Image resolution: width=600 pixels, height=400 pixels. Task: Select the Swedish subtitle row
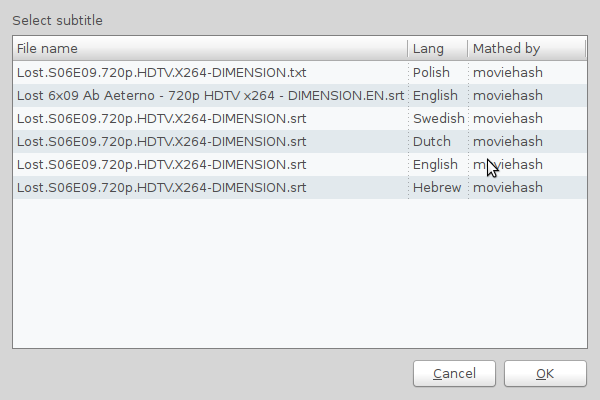pos(300,118)
